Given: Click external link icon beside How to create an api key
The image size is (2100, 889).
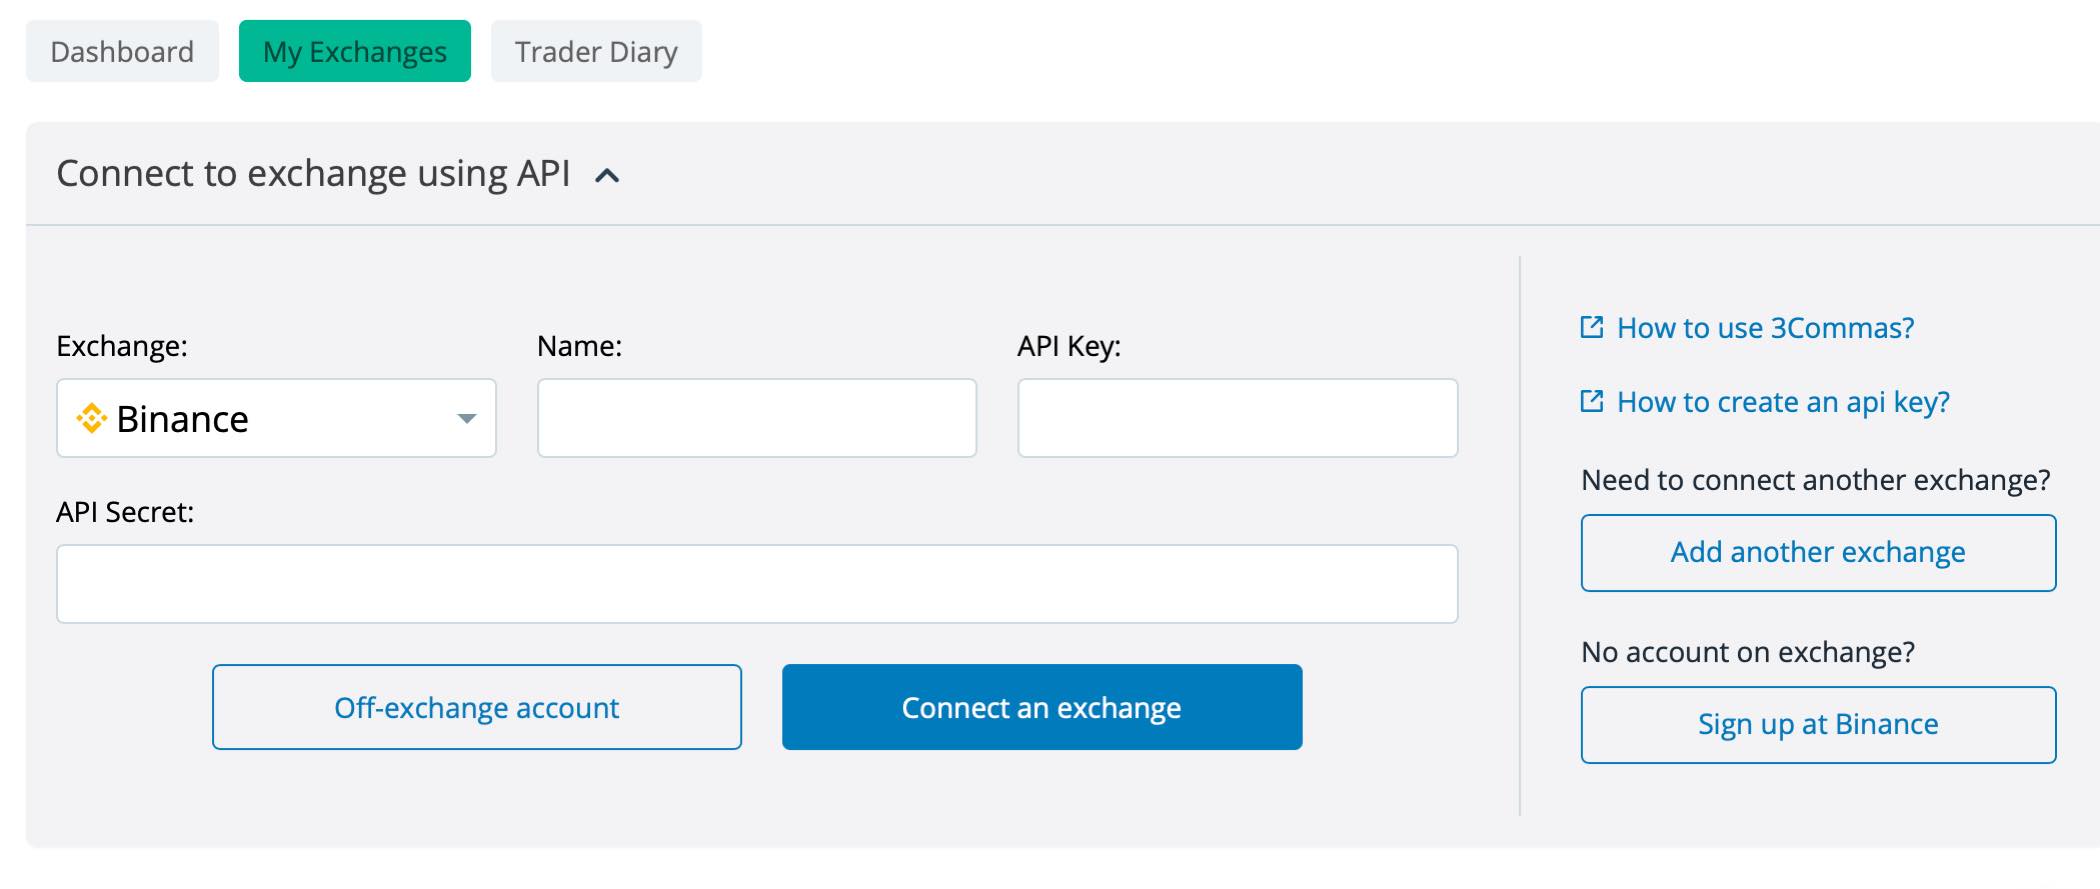Looking at the screenshot, I should 1592,401.
